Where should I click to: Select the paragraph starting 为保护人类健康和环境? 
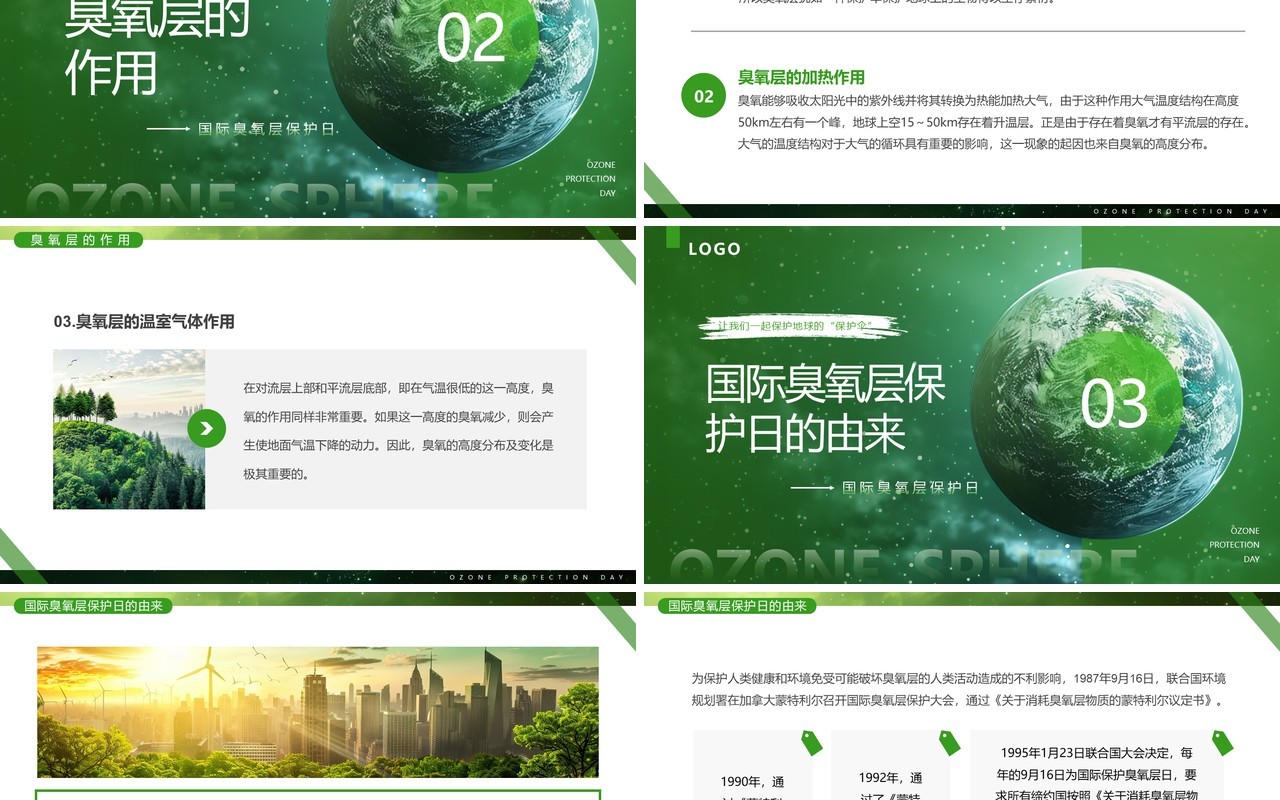(958, 689)
